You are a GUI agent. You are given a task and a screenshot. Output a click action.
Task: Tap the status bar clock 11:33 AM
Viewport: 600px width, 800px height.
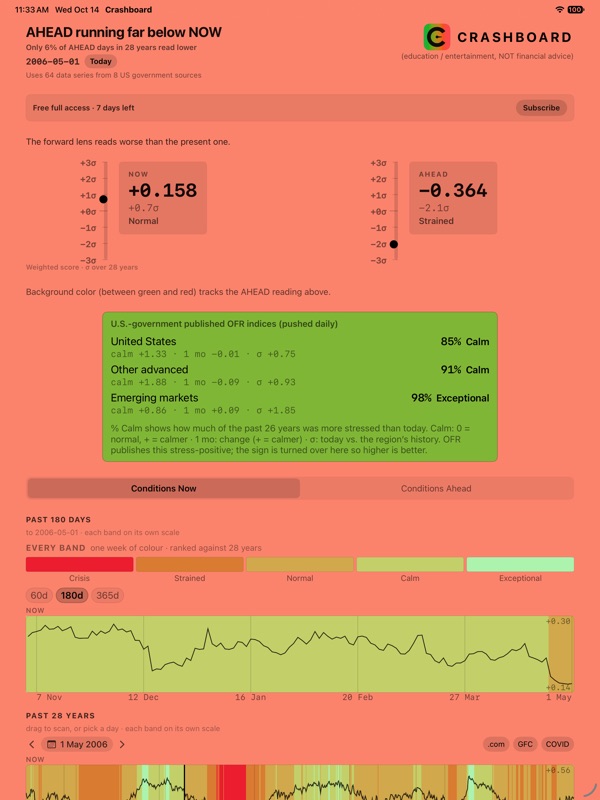point(32,10)
